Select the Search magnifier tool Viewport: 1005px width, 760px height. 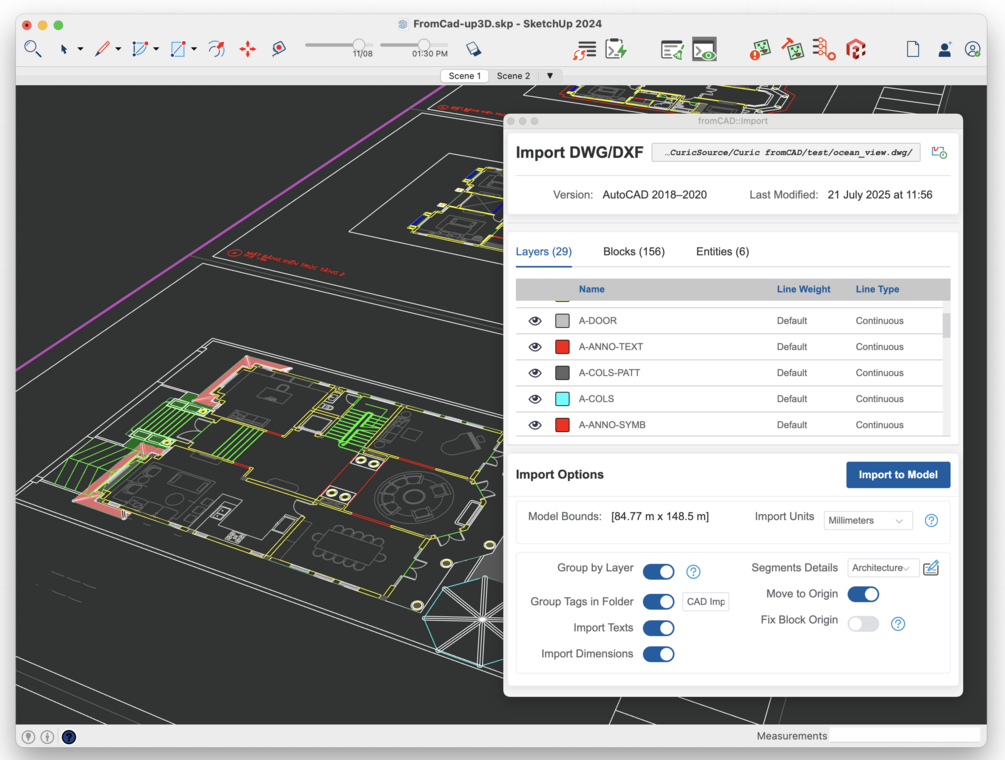33,49
